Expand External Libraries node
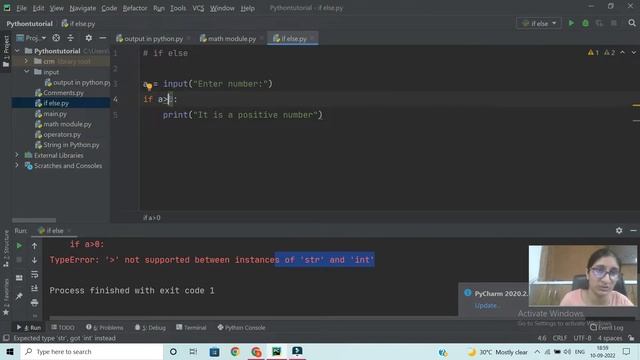The height and width of the screenshot is (360, 640). pos(17,155)
